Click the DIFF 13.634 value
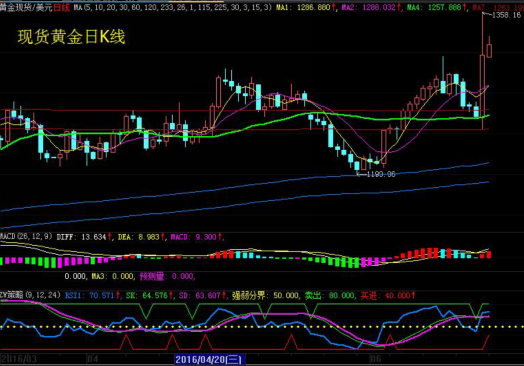 coord(84,237)
